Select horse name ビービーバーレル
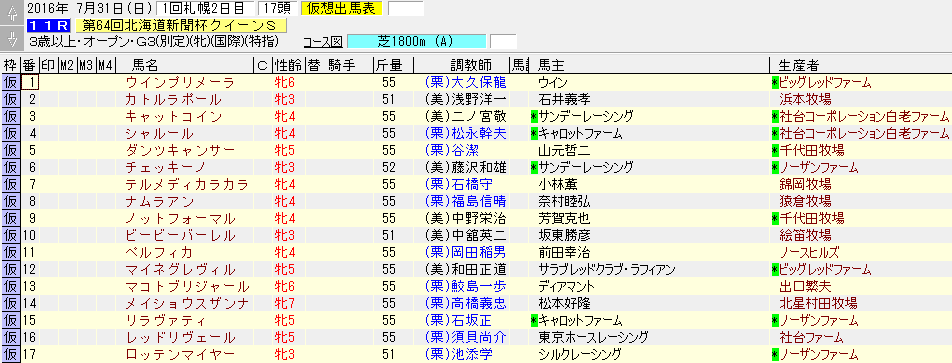 click(180, 236)
